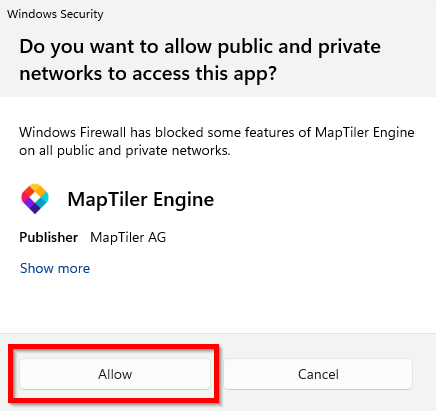Click heading line 'networks to access this app?'
436x411 pixels.
pyautogui.click(x=148, y=73)
